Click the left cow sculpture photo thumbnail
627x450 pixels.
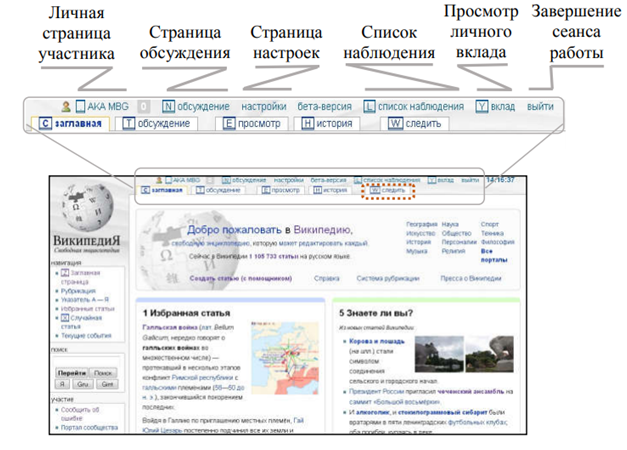(x=439, y=354)
